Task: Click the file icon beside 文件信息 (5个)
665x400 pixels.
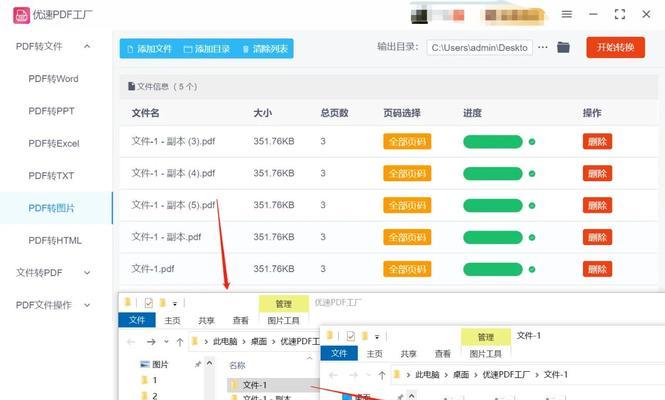Action: [131, 86]
